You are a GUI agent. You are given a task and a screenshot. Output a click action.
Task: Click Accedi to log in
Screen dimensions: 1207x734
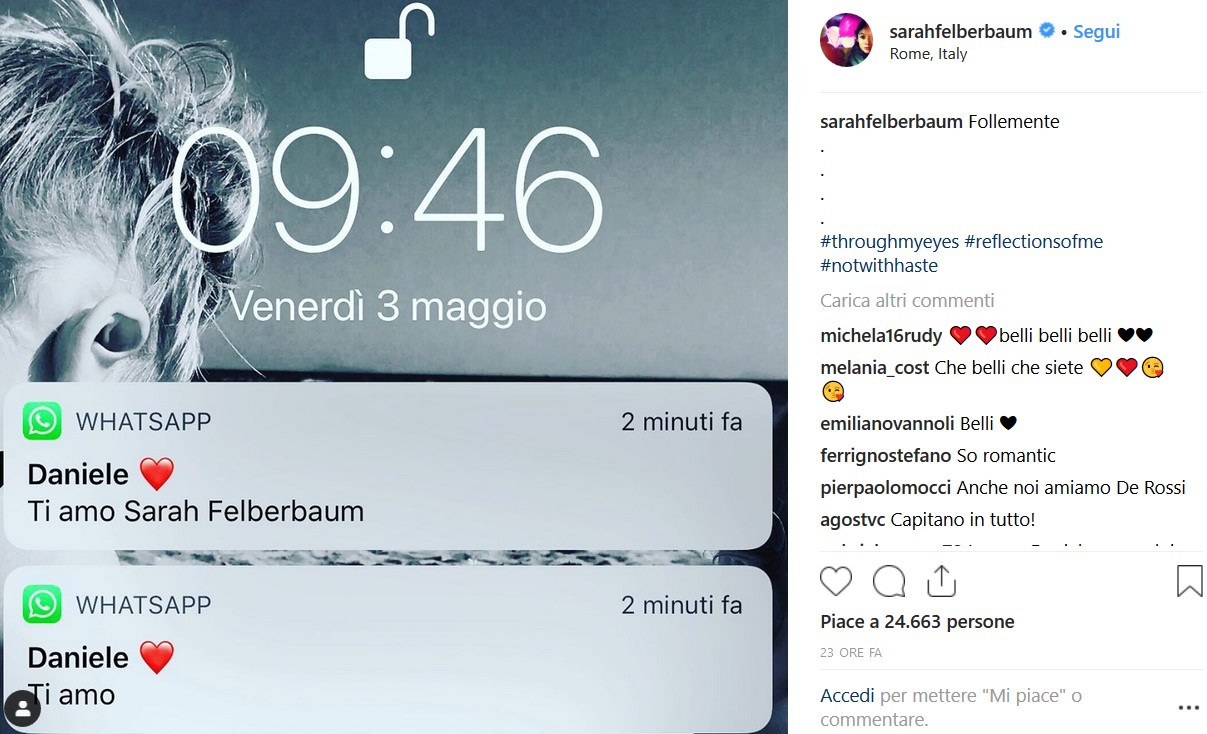(847, 695)
